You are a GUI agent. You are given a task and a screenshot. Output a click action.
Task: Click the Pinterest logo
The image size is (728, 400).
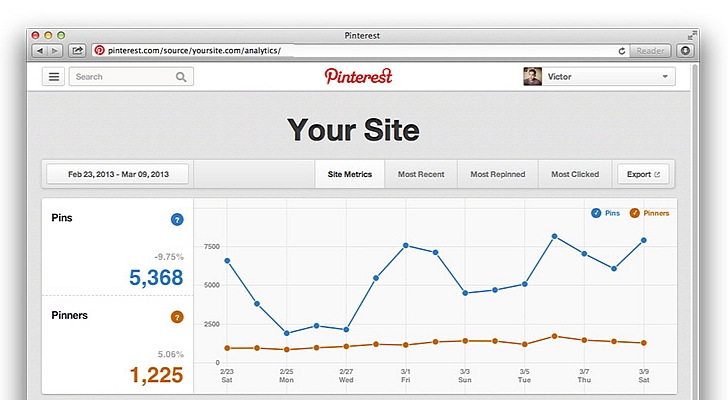coord(358,76)
